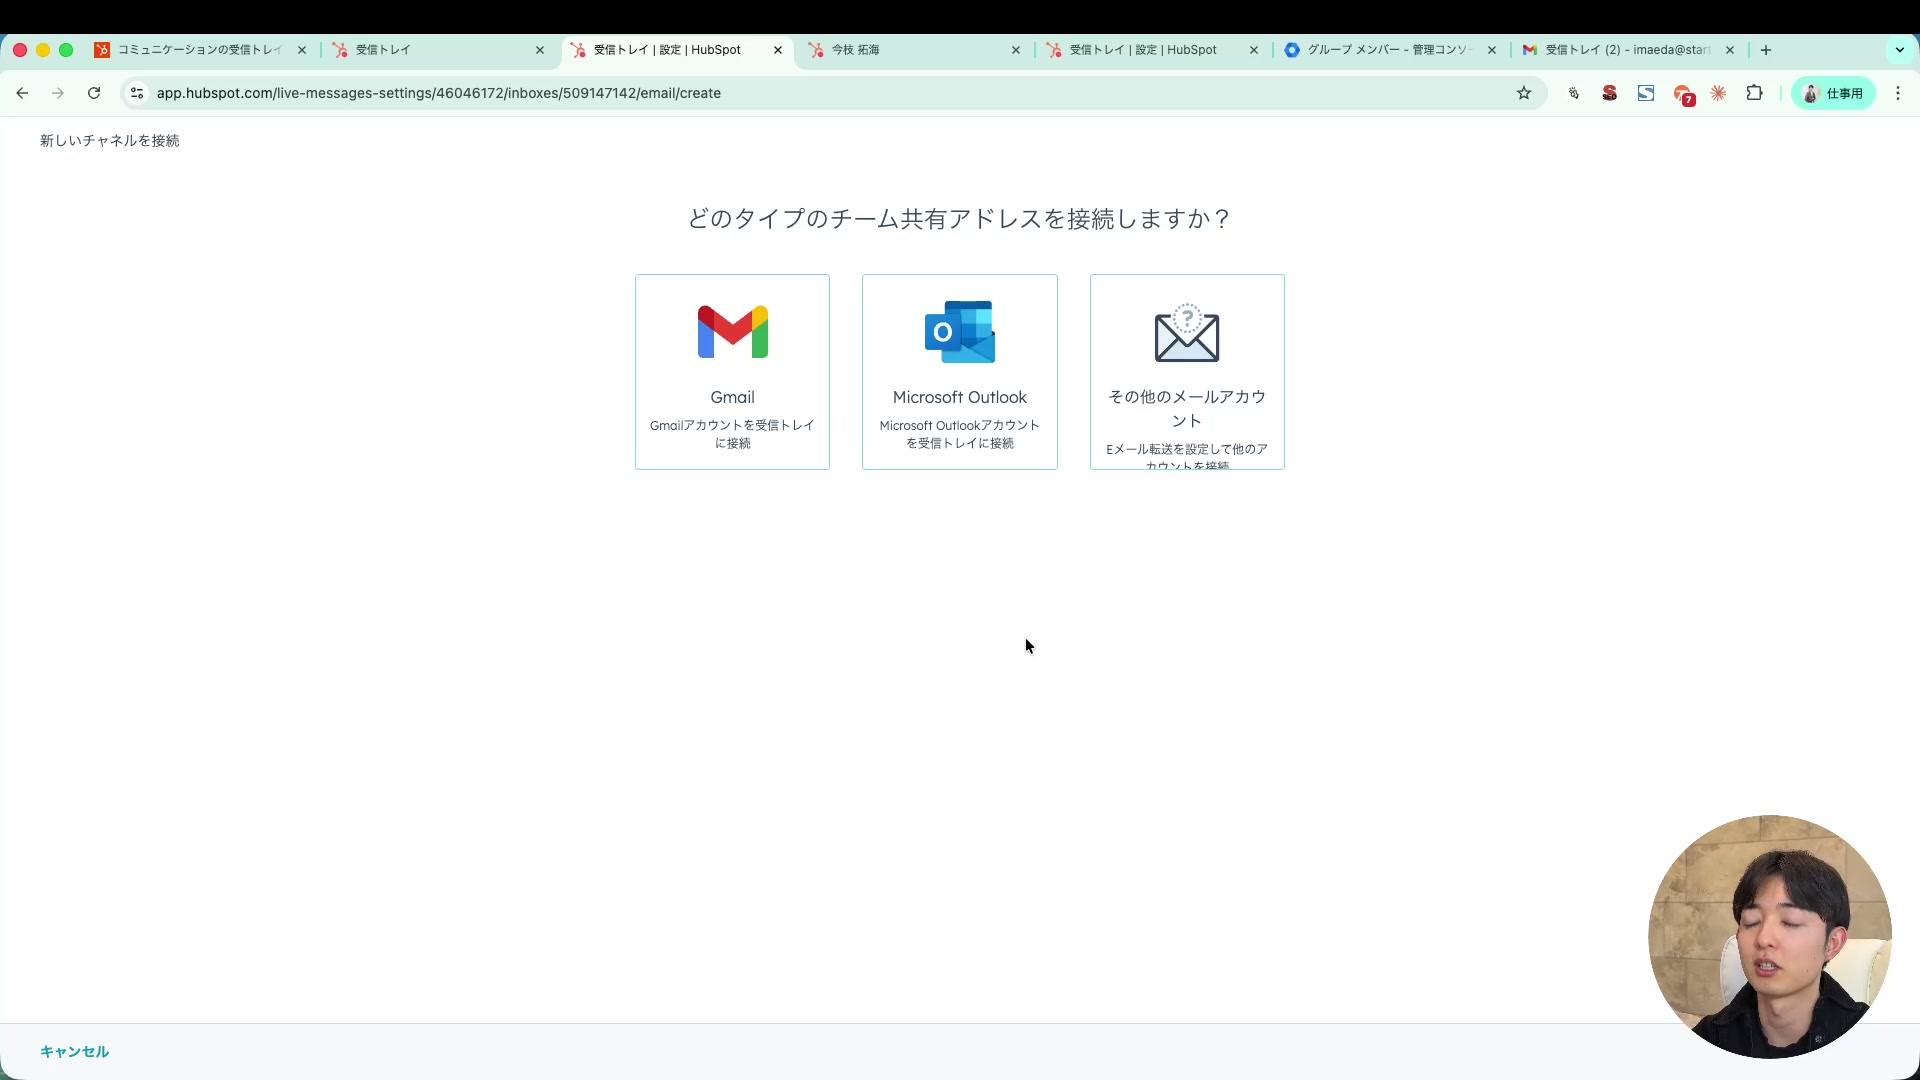Open a new tab with plus button
The height and width of the screenshot is (1080, 1920).
[x=1766, y=50]
